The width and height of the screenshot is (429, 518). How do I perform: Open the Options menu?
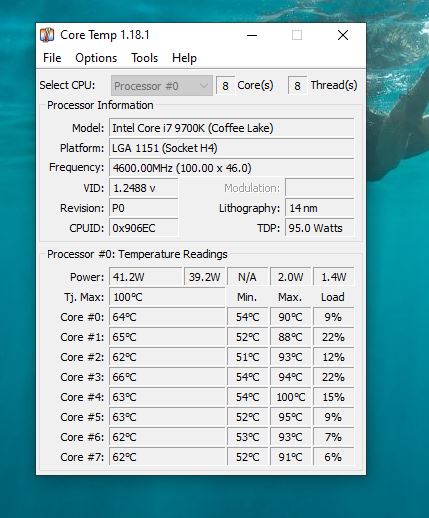96,58
